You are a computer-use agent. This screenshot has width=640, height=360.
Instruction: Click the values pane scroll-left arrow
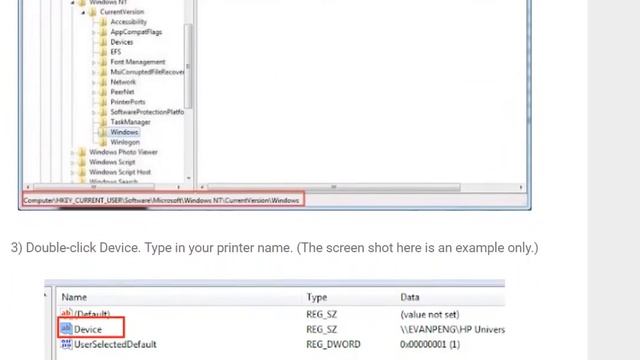click(x=202, y=187)
